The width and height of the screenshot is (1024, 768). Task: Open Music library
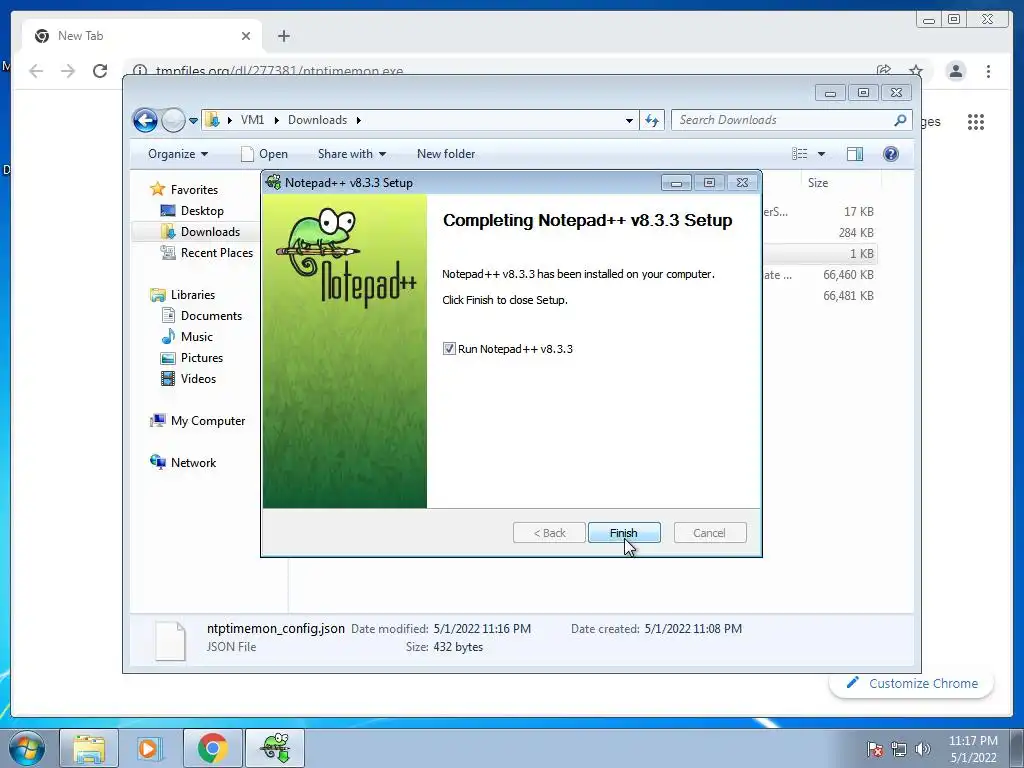tap(197, 337)
